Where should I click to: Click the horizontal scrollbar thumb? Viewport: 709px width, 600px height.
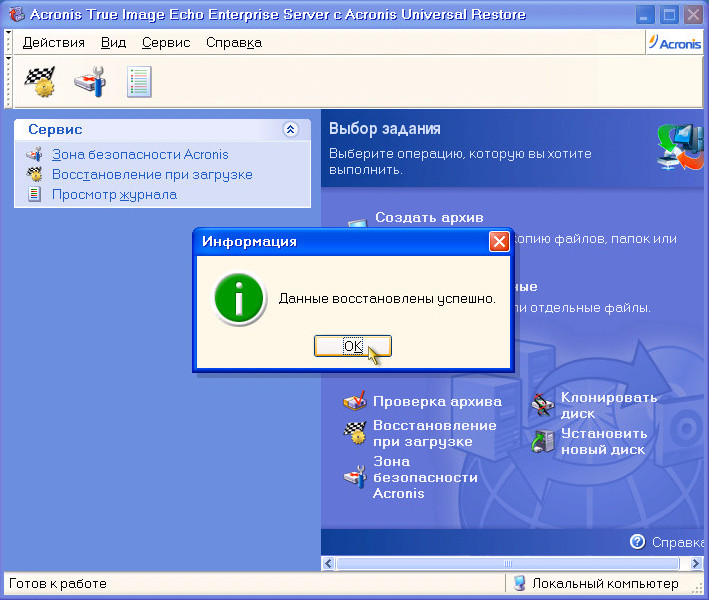(508, 564)
